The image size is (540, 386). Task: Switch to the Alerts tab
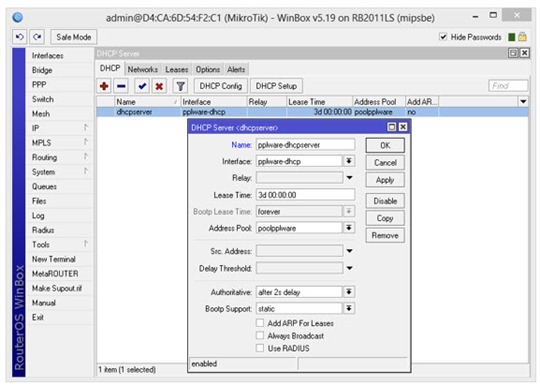click(236, 70)
